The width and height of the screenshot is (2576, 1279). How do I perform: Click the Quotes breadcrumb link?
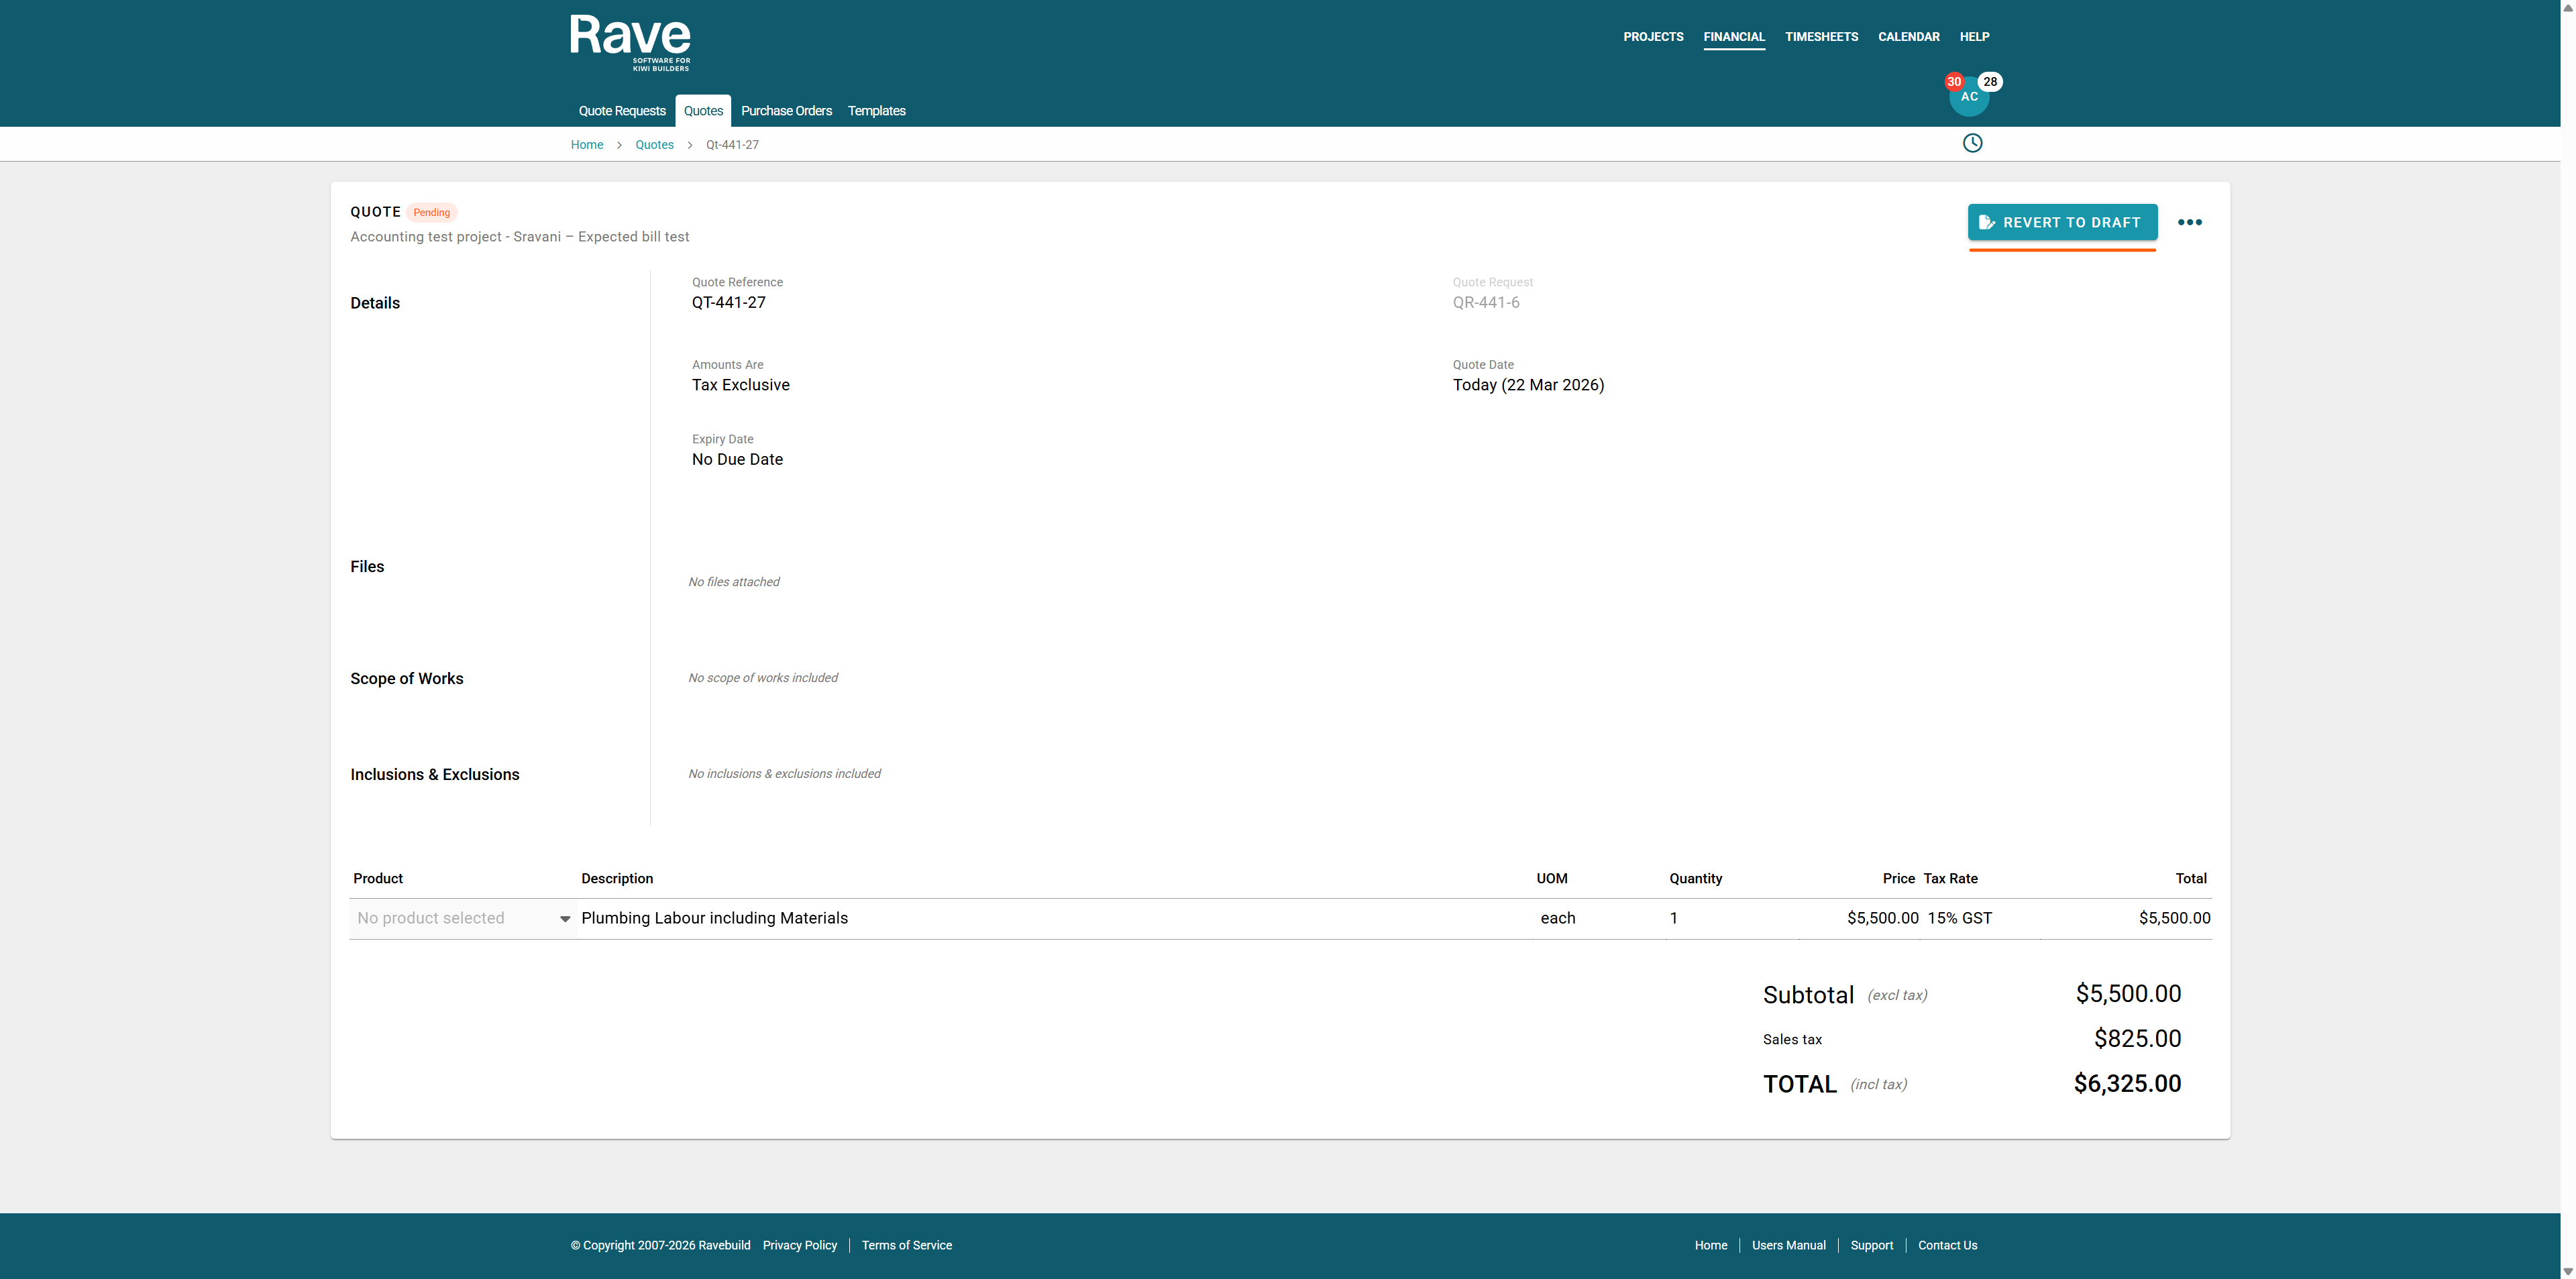654,145
